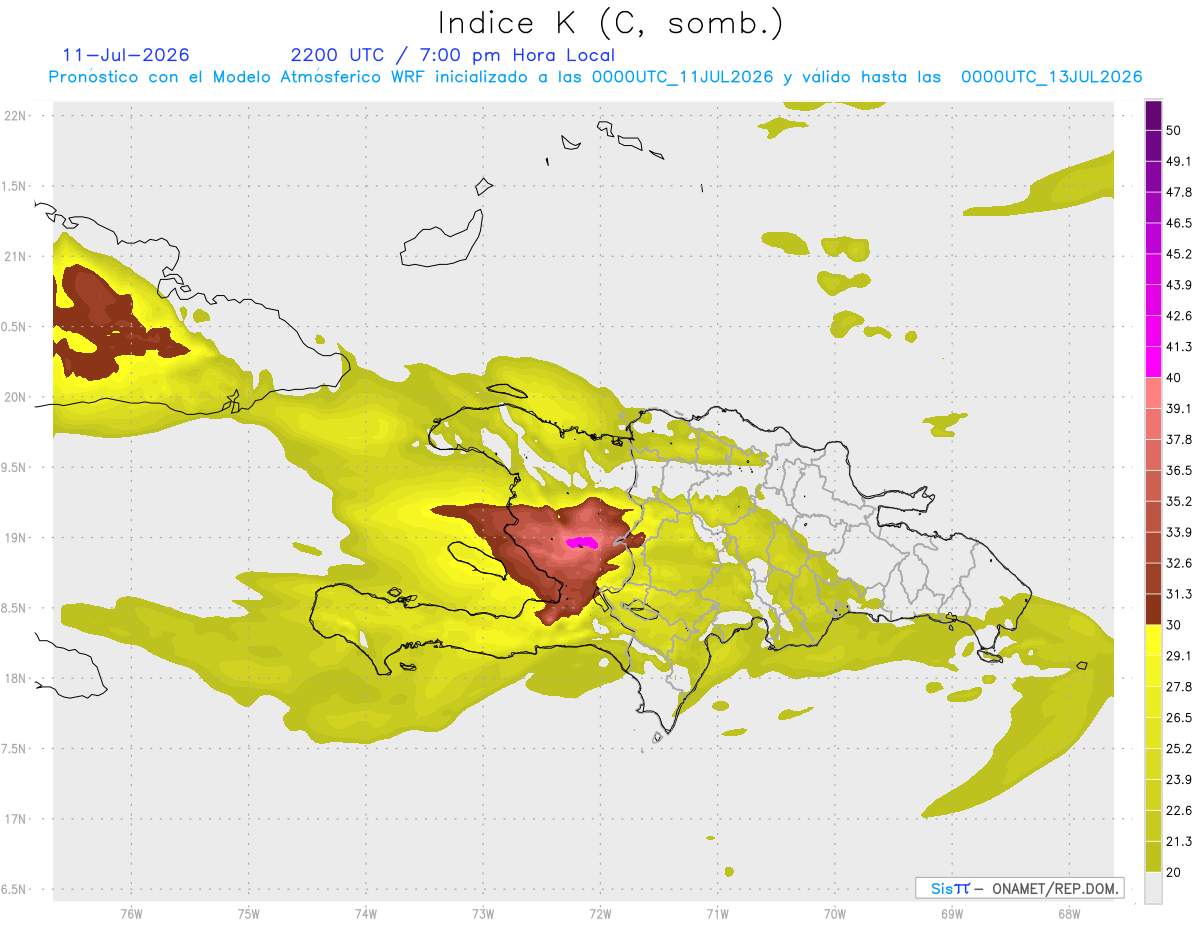This screenshot has width=1200, height=927.
Task: Click the latitude axis label "18N"
Action: click(15, 678)
